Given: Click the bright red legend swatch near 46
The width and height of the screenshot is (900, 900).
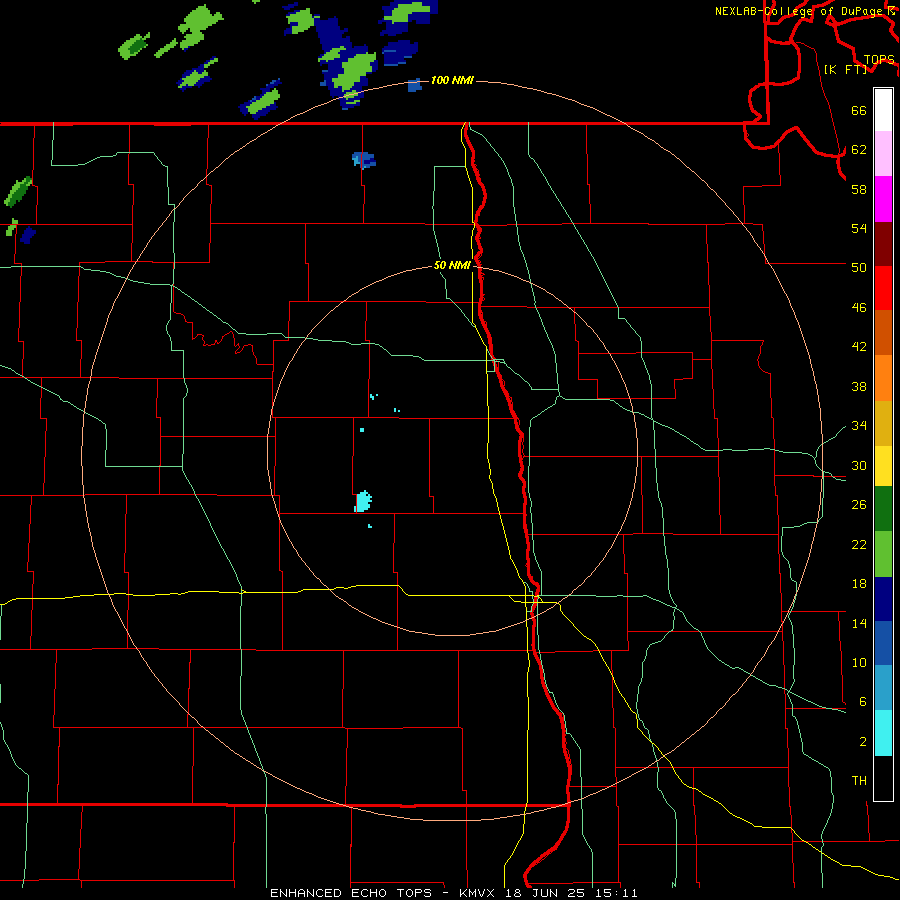Looking at the screenshot, I should (x=883, y=288).
